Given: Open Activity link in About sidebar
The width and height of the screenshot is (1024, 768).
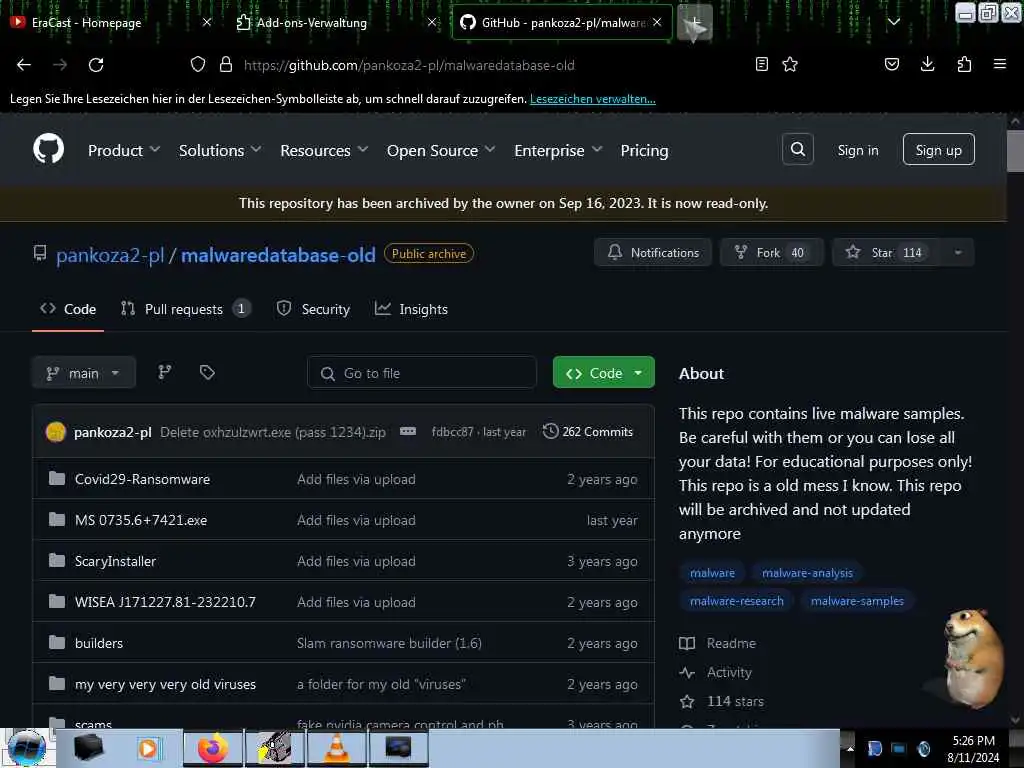Looking at the screenshot, I should 716,672.
